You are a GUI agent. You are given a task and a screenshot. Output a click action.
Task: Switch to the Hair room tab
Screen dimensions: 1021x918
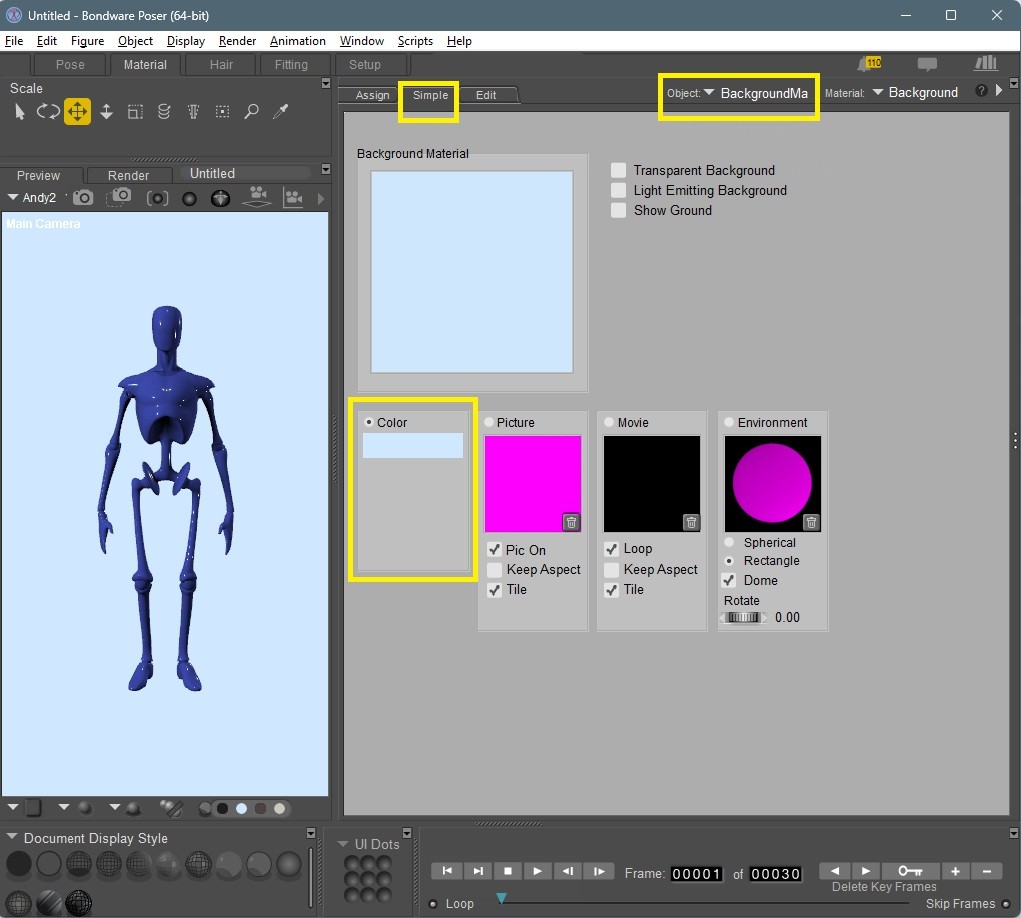point(221,65)
